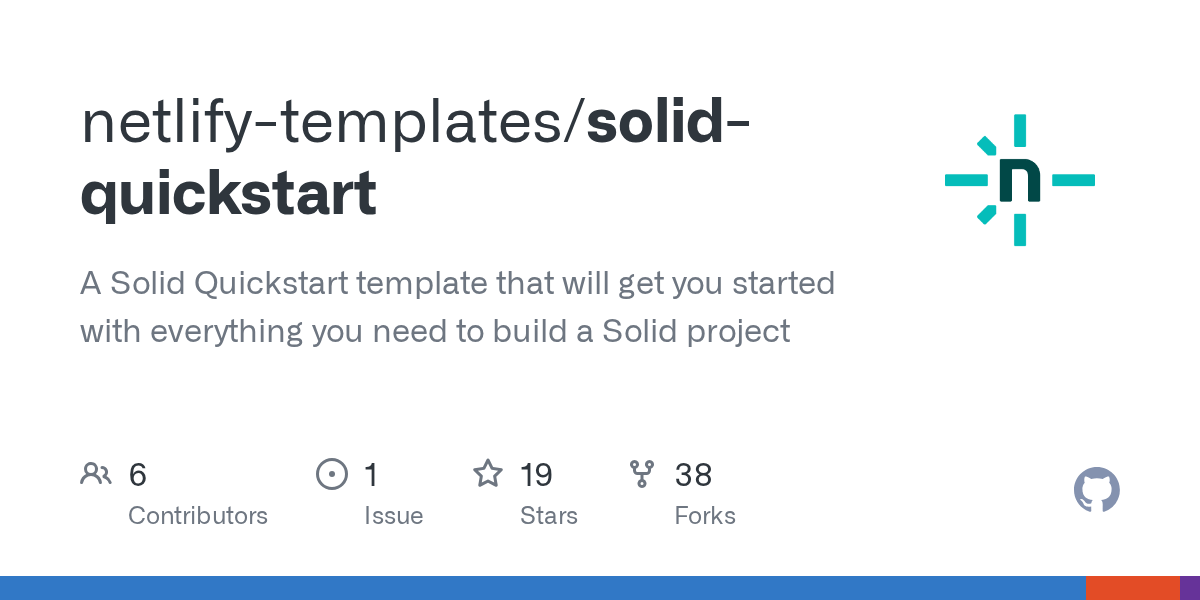1200x600 pixels.
Task: Click the fork icon
Action: tap(642, 474)
